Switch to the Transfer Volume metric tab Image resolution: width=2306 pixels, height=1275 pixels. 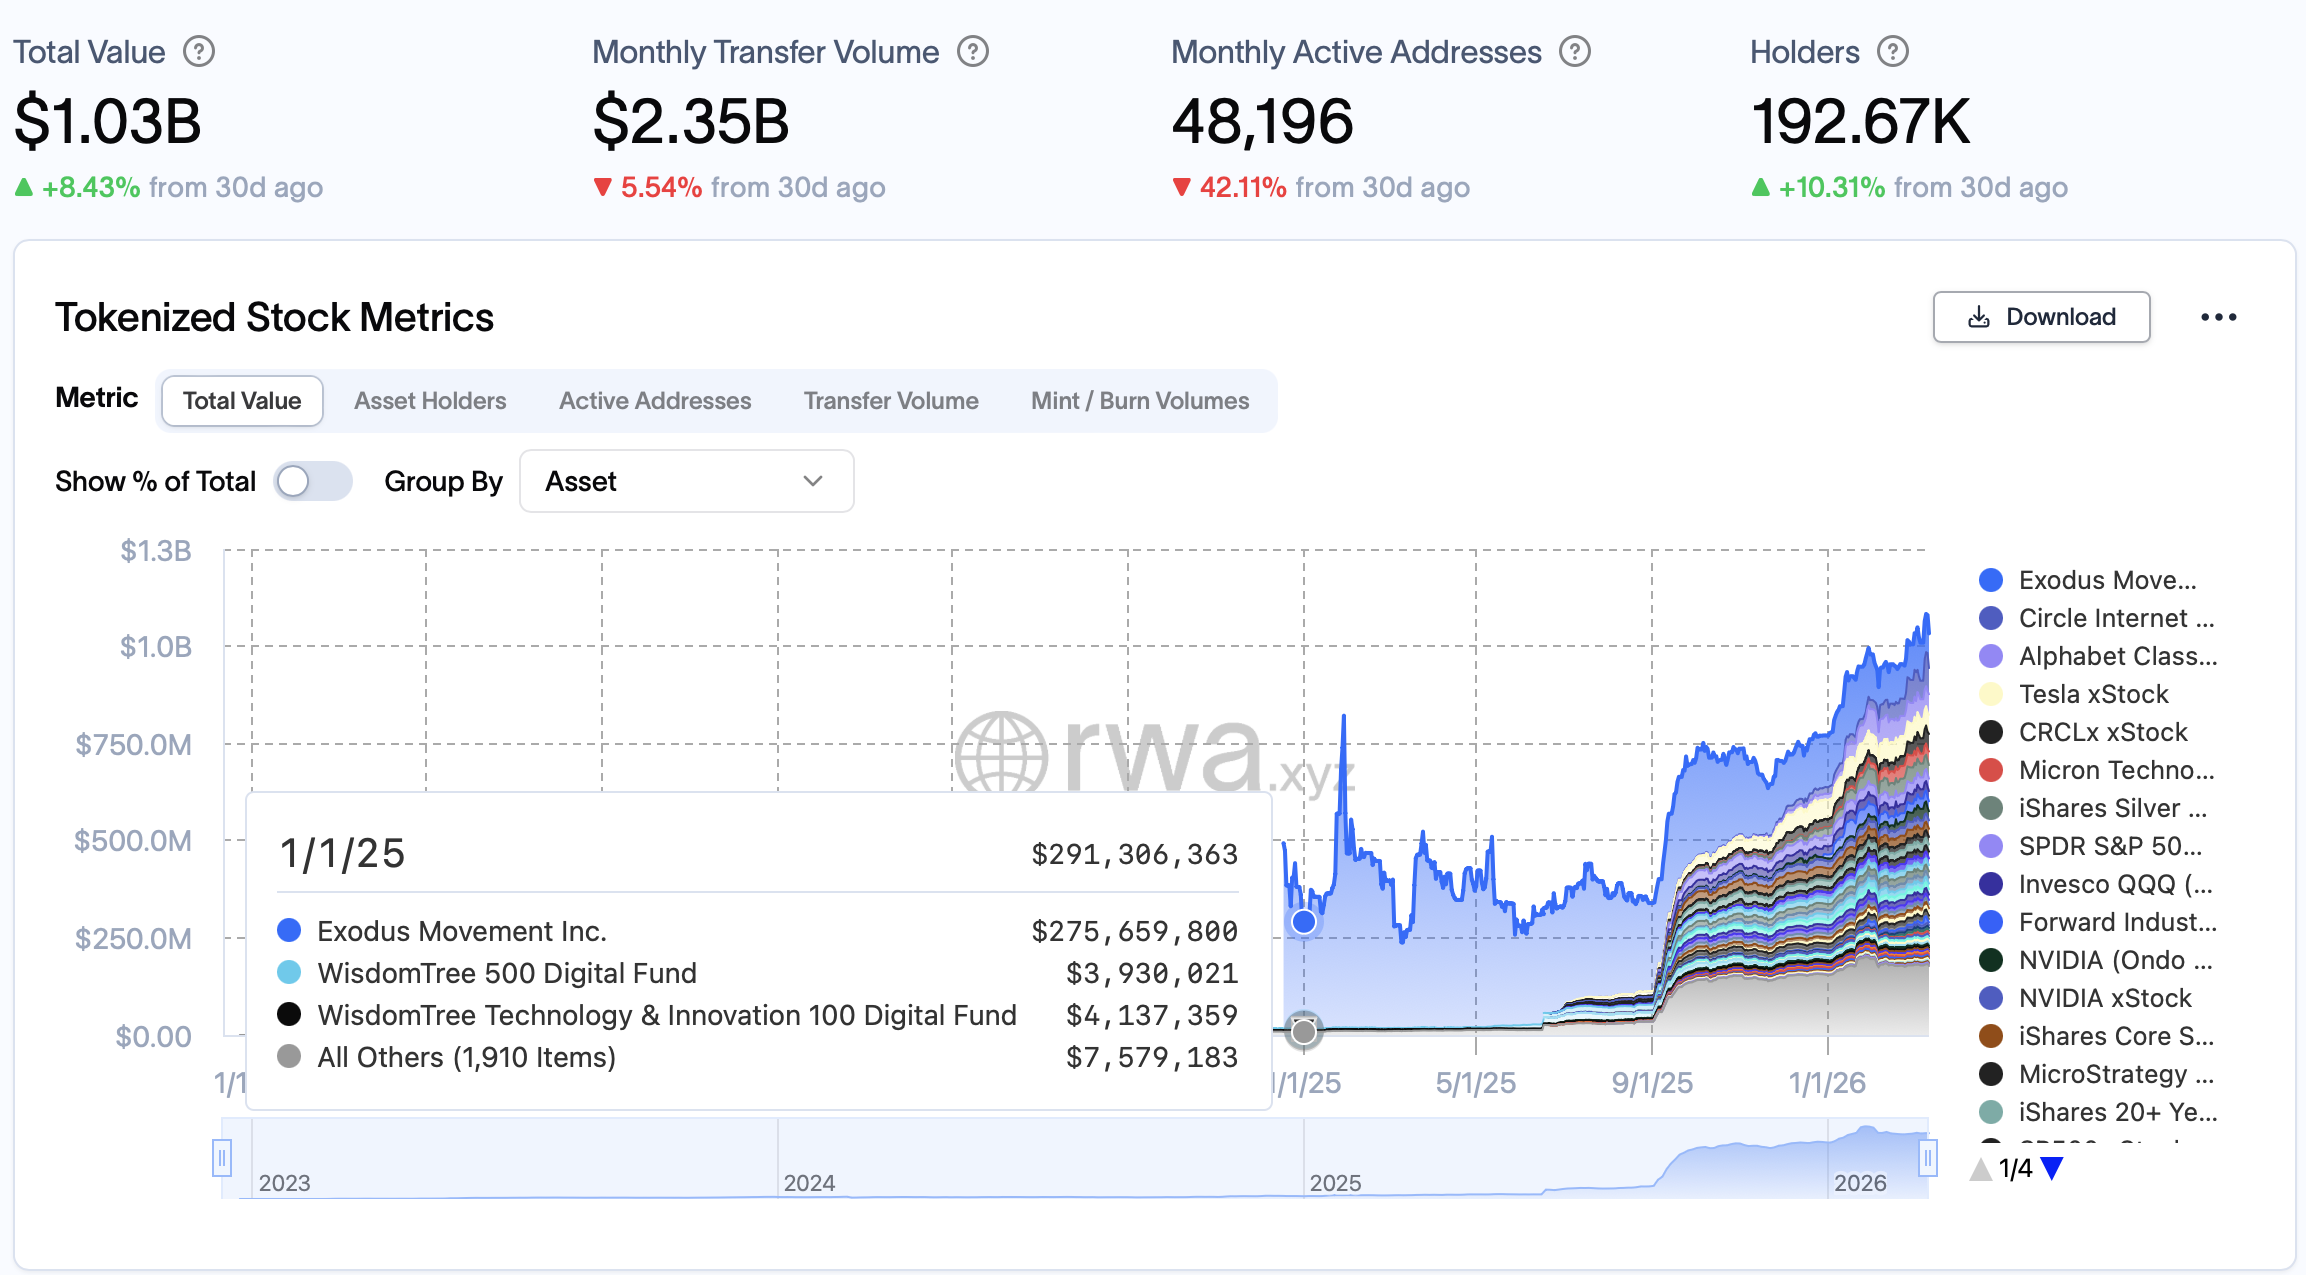pyautogui.click(x=890, y=400)
